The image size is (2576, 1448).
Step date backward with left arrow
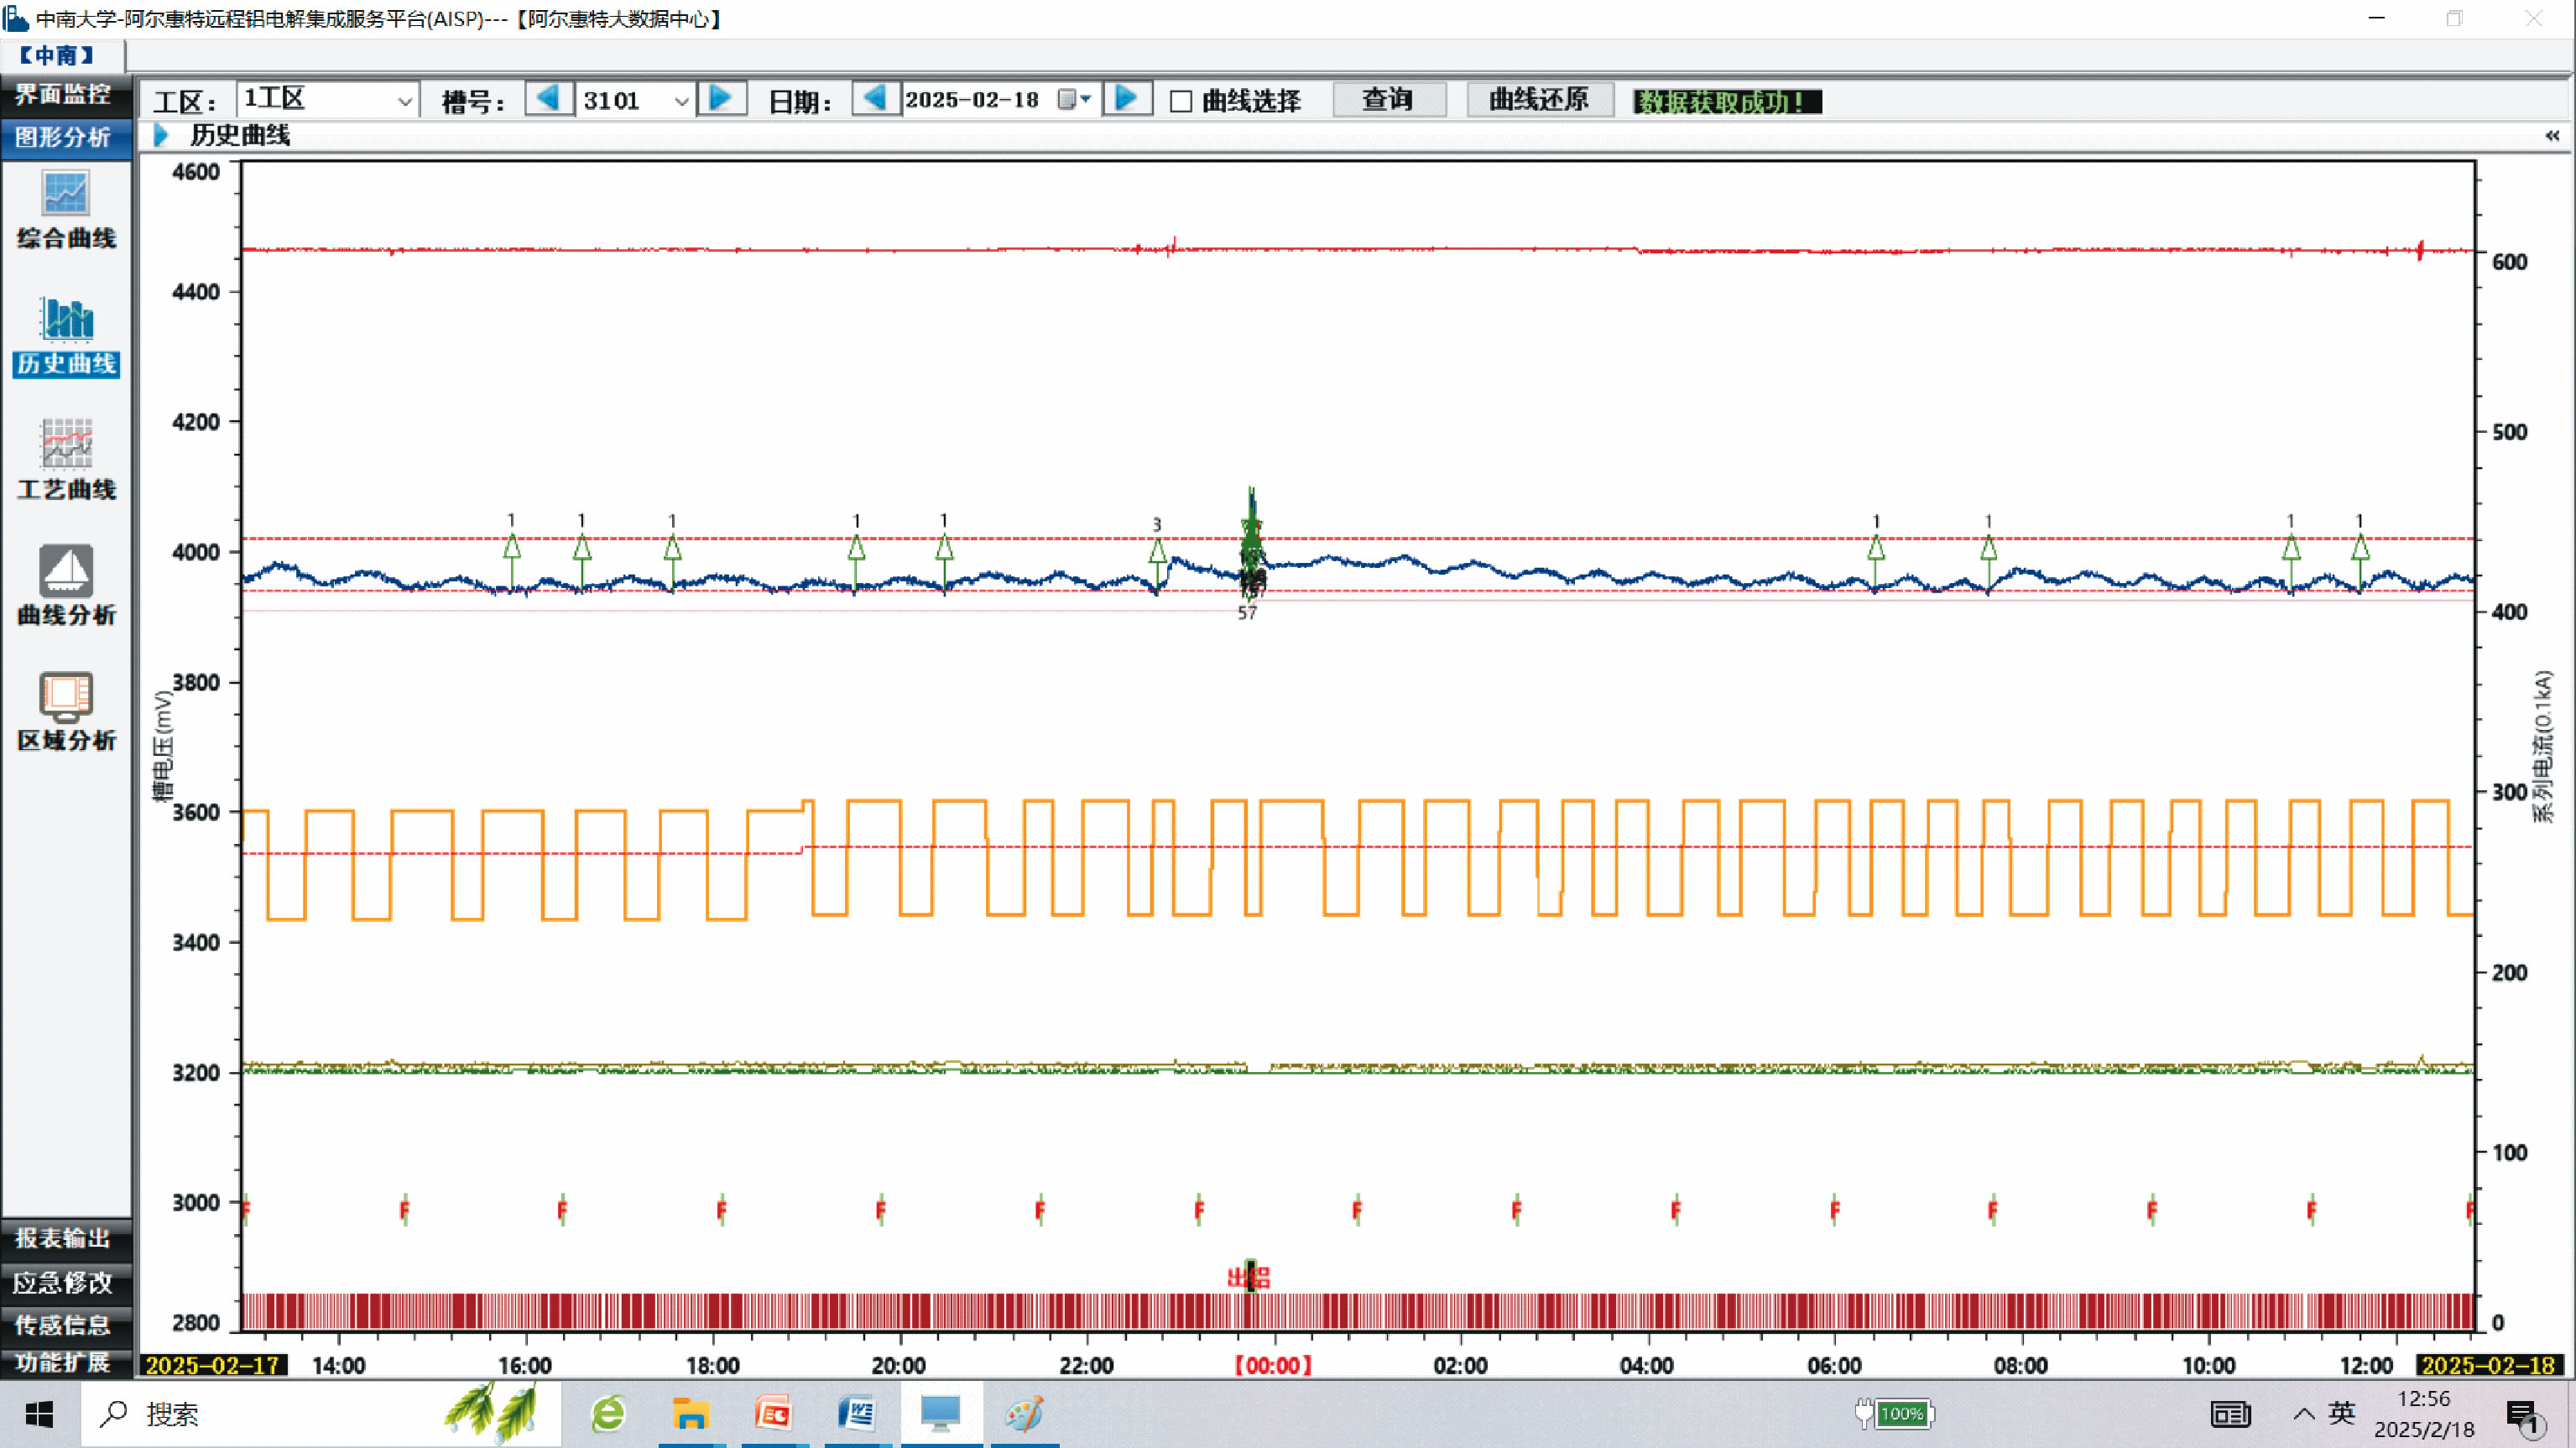tap(875, 99)
